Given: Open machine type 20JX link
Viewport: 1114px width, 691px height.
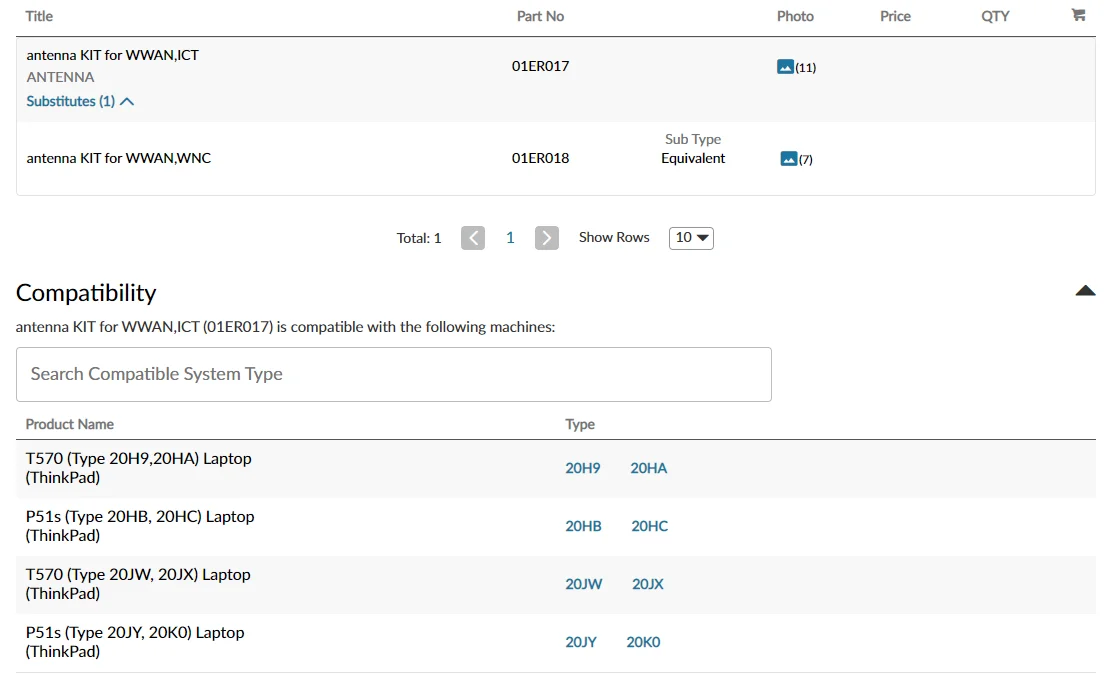Looking at the screenshot, I should (648, 584).
